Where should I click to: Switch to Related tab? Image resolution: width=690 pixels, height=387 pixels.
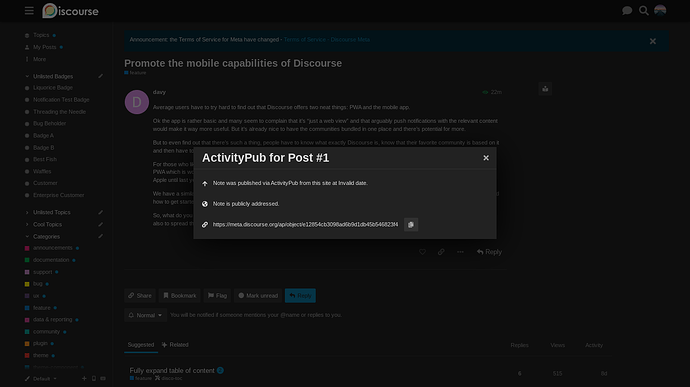coord(175,345)
